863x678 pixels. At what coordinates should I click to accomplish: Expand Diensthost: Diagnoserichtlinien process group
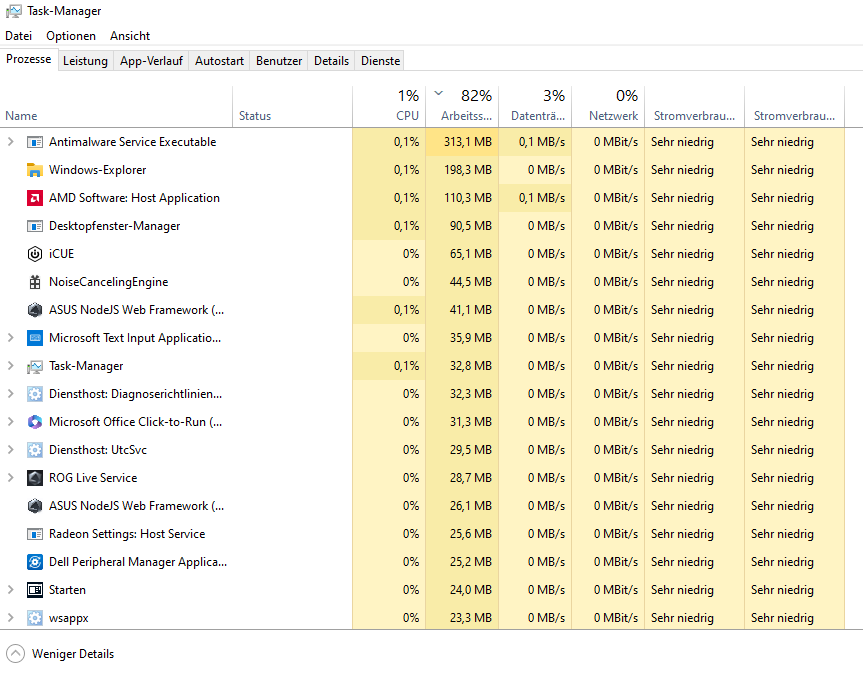coord(10,394)
